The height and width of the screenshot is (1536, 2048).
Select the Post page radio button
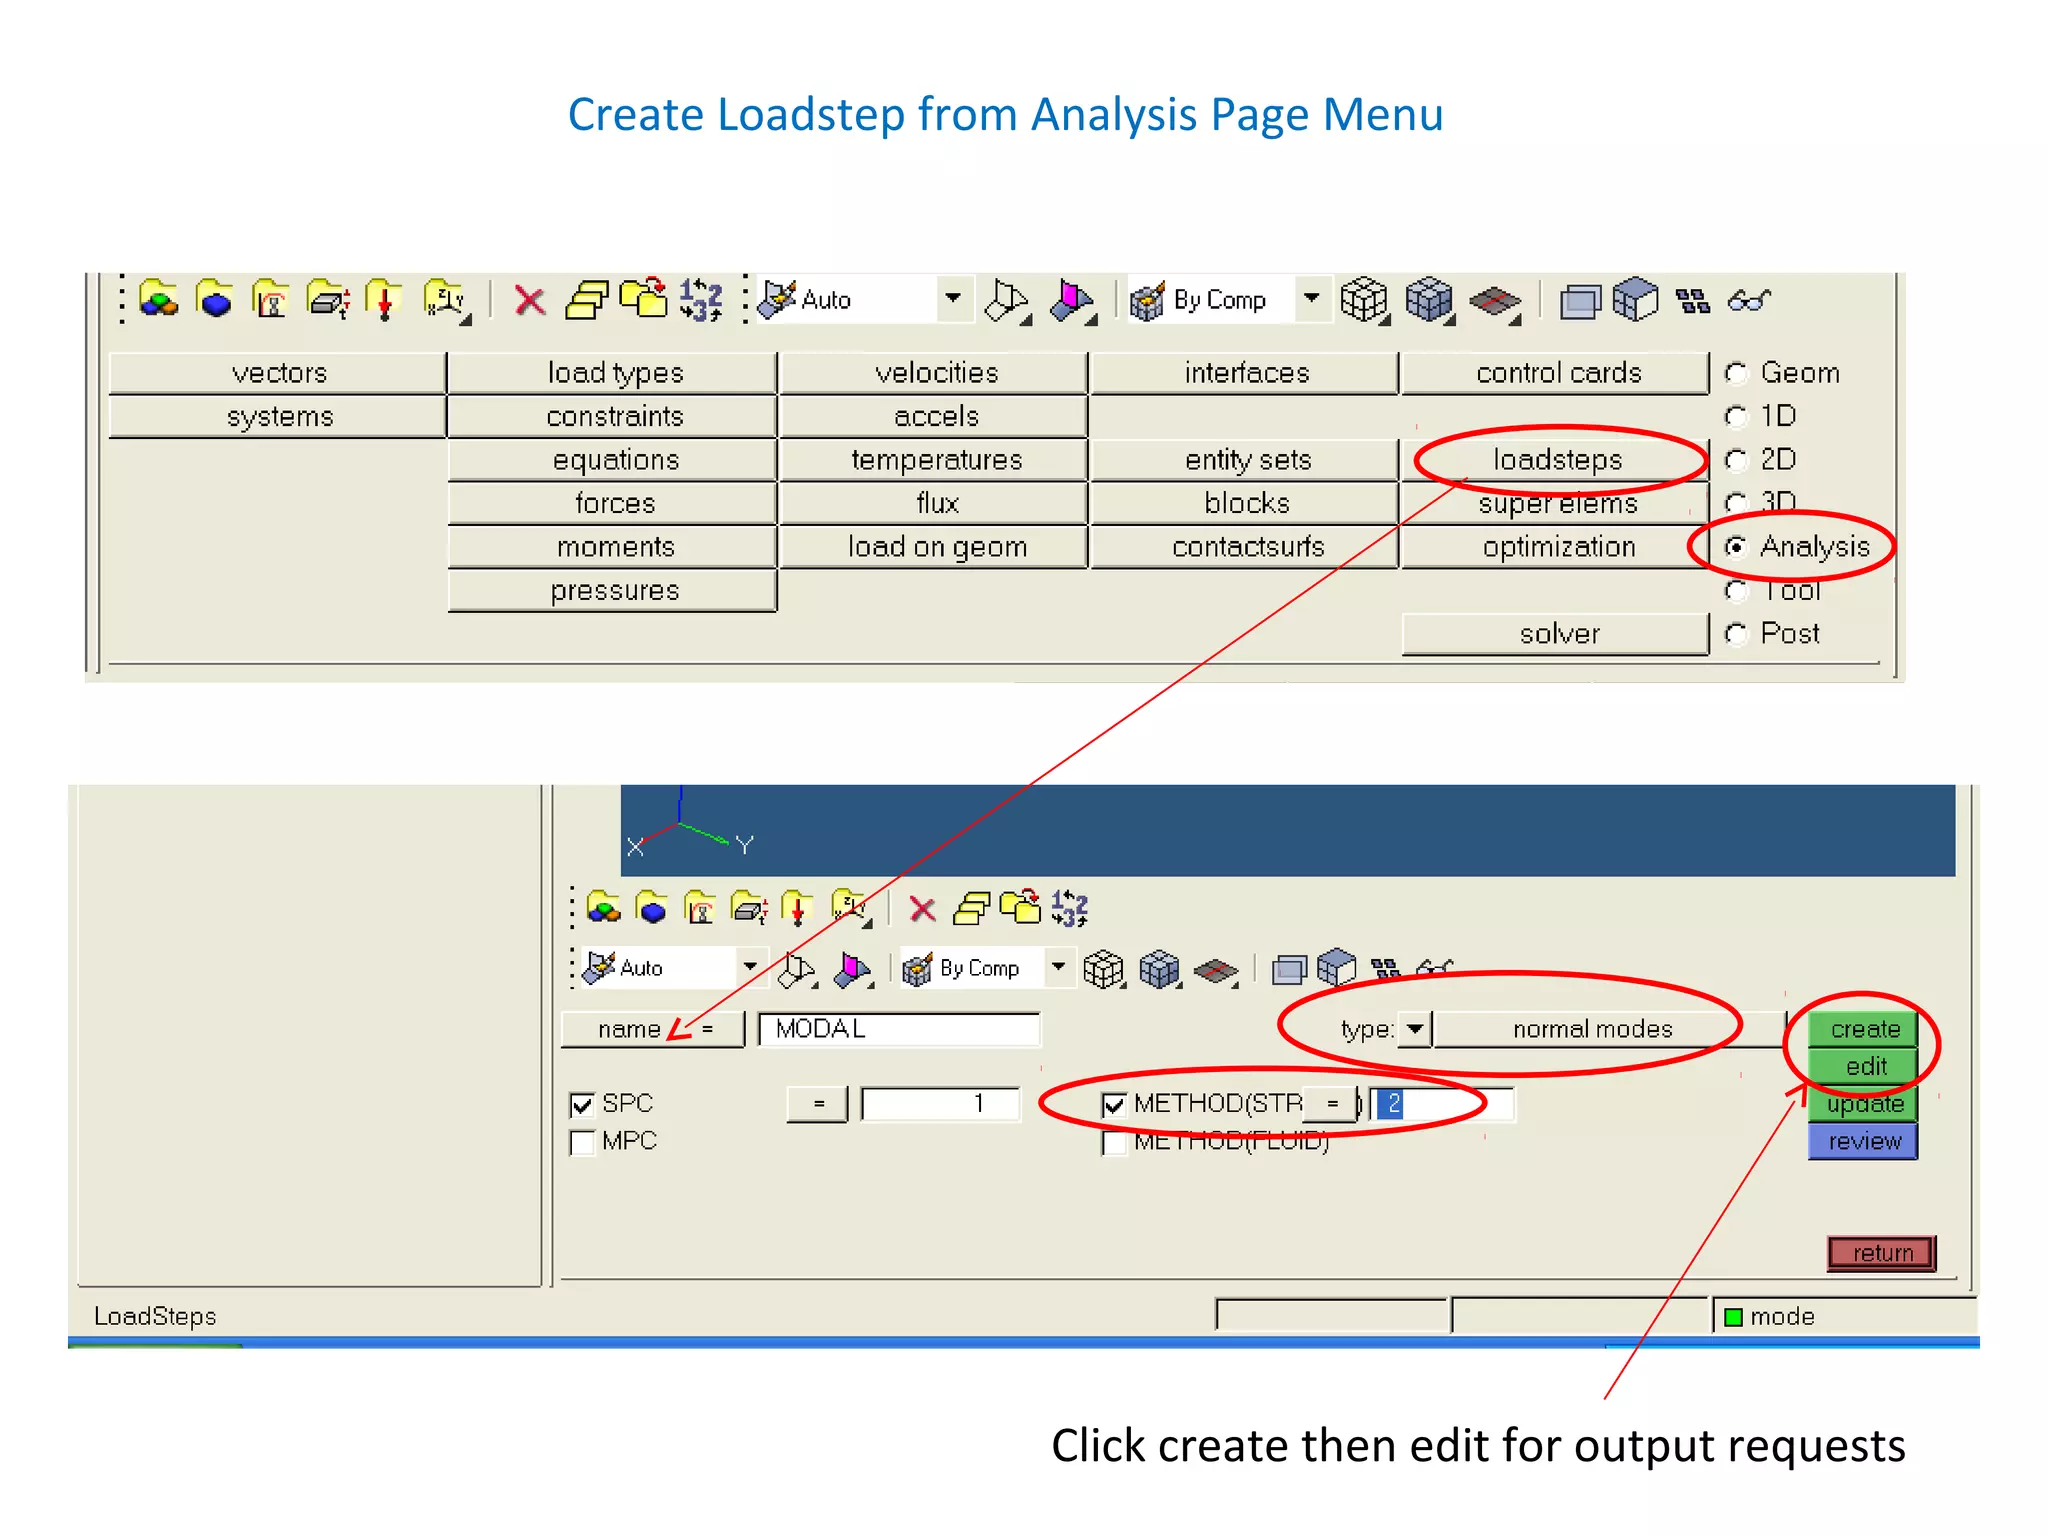click(1736, 634)
